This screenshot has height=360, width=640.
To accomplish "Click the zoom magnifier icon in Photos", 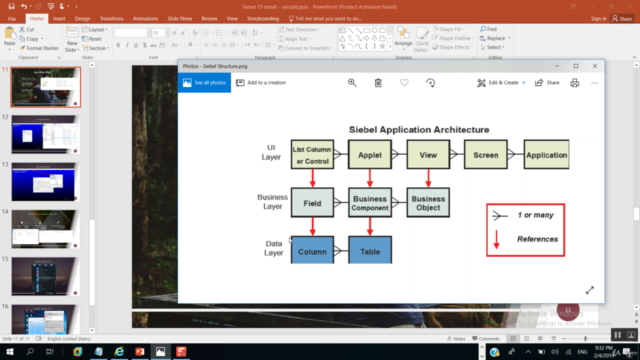I will 352,83.
